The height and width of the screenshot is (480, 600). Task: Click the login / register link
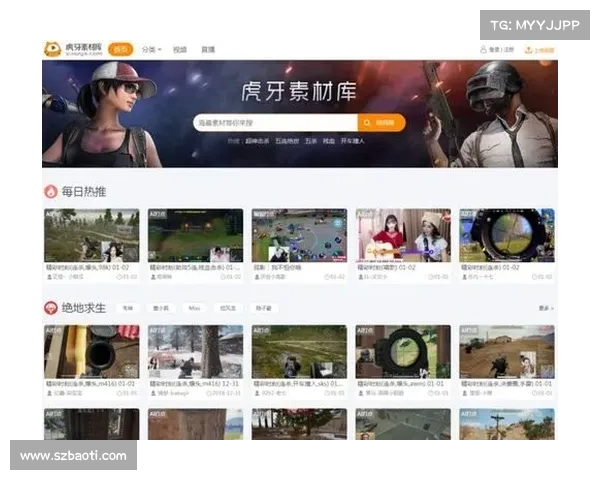point(501,49)
